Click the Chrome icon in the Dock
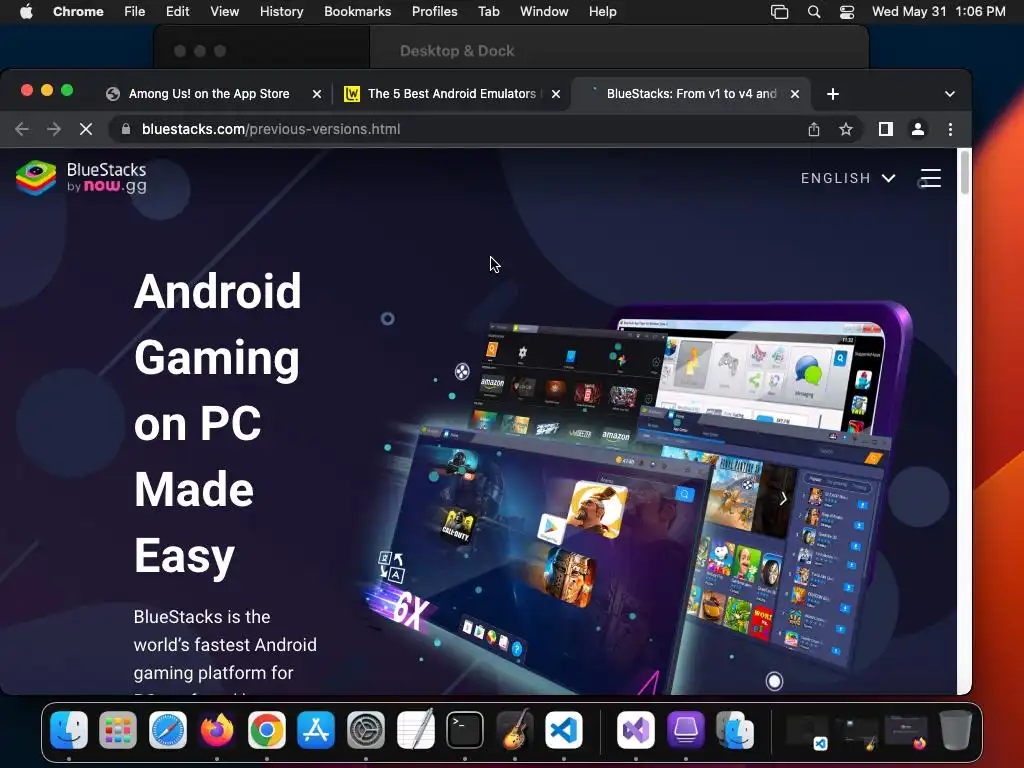 (266, 730)
